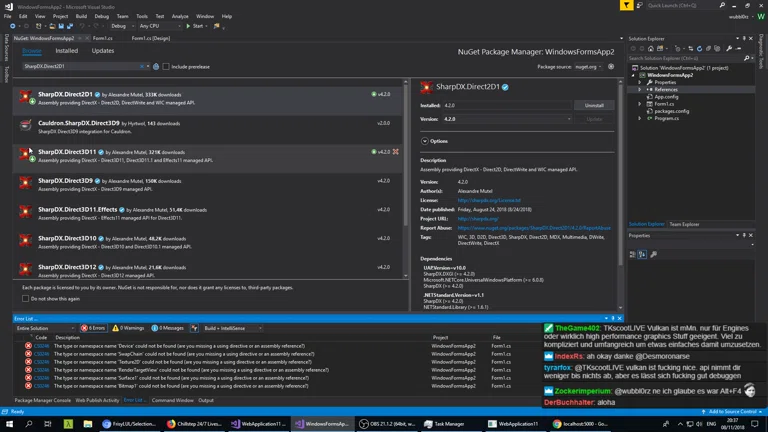Click Show All Files icon in Solution Explorer
768x432 pixels.
(x=717, y=48)
